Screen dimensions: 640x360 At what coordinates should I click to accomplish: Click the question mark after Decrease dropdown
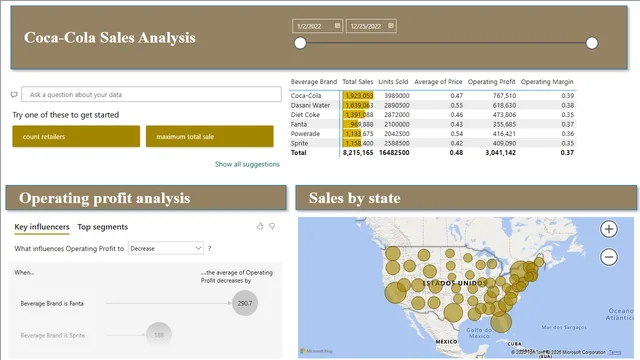point(210,248)
